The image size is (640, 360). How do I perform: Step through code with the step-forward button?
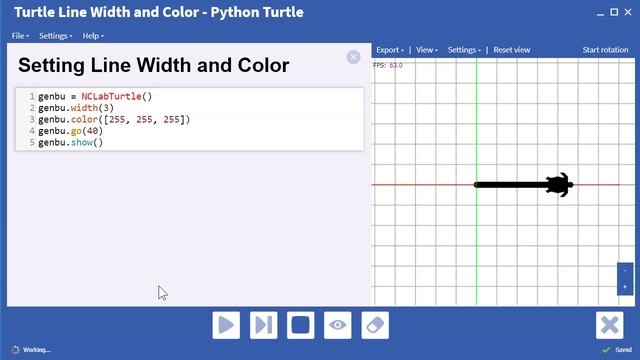point(263,325)
